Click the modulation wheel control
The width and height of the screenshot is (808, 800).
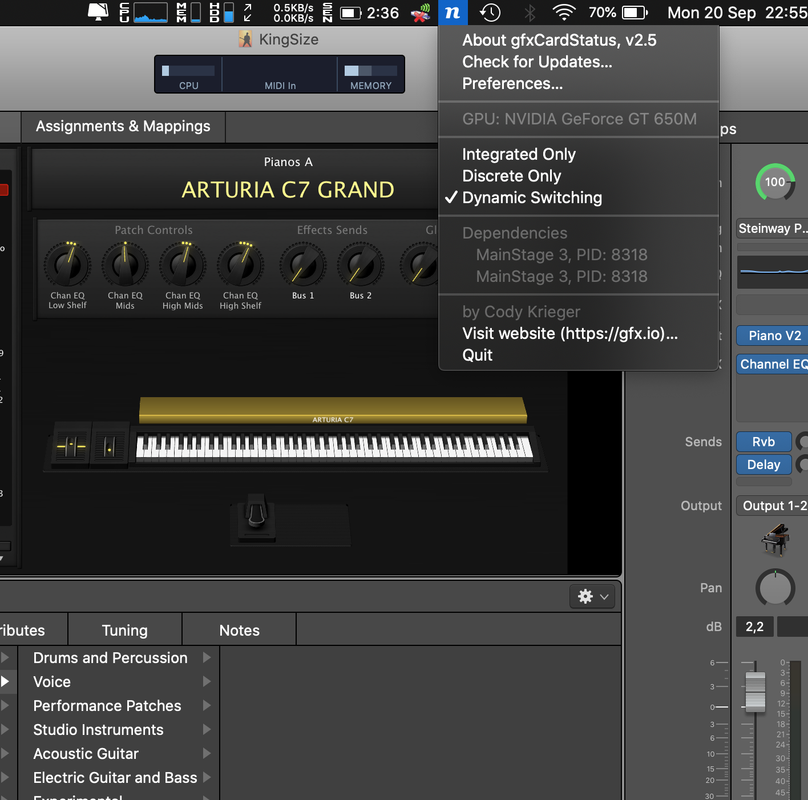pyautogui.click(x=109, y=446)
